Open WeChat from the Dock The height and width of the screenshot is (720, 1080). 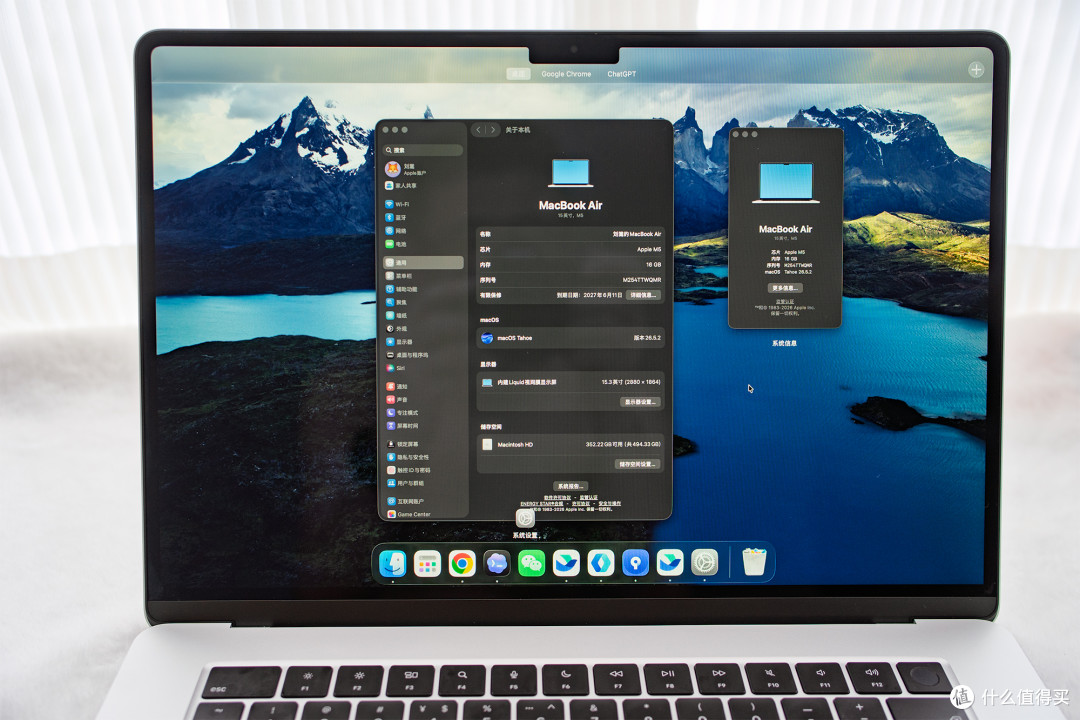coord(531,564)
